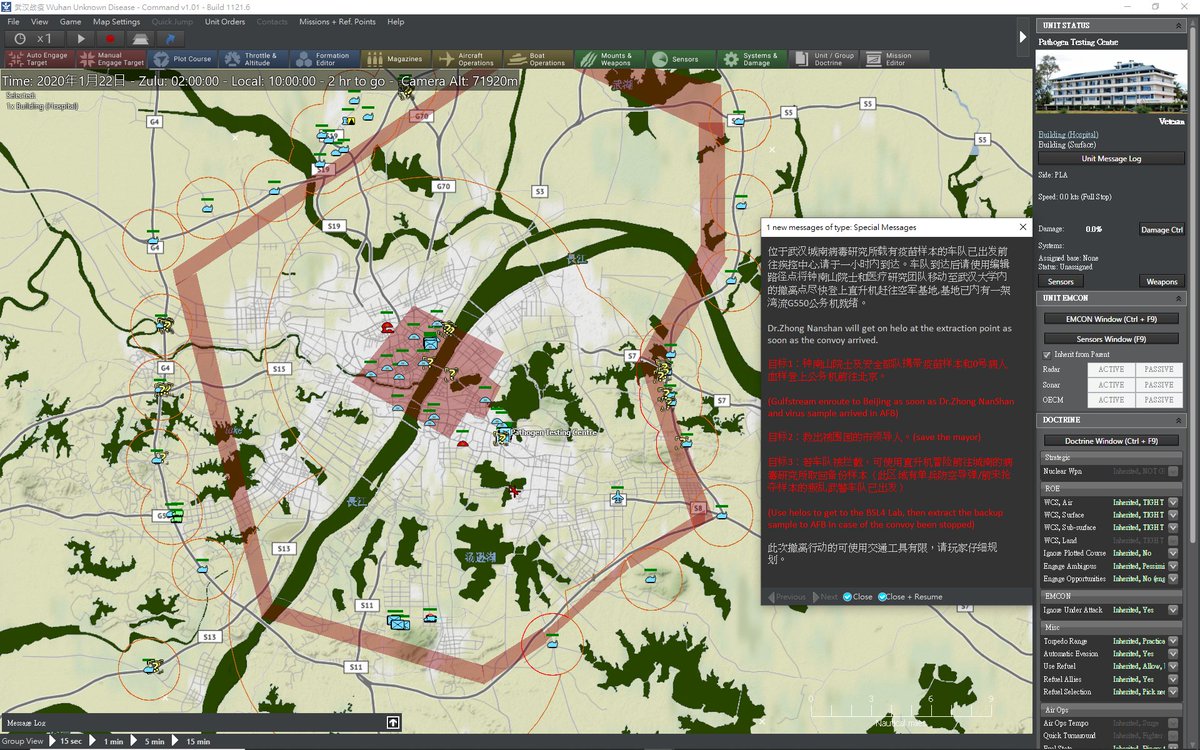Set Radar to PASSIVE
Image resolution: width=1200 pixels, height=750 pixels.
[x=1159, y=370]
